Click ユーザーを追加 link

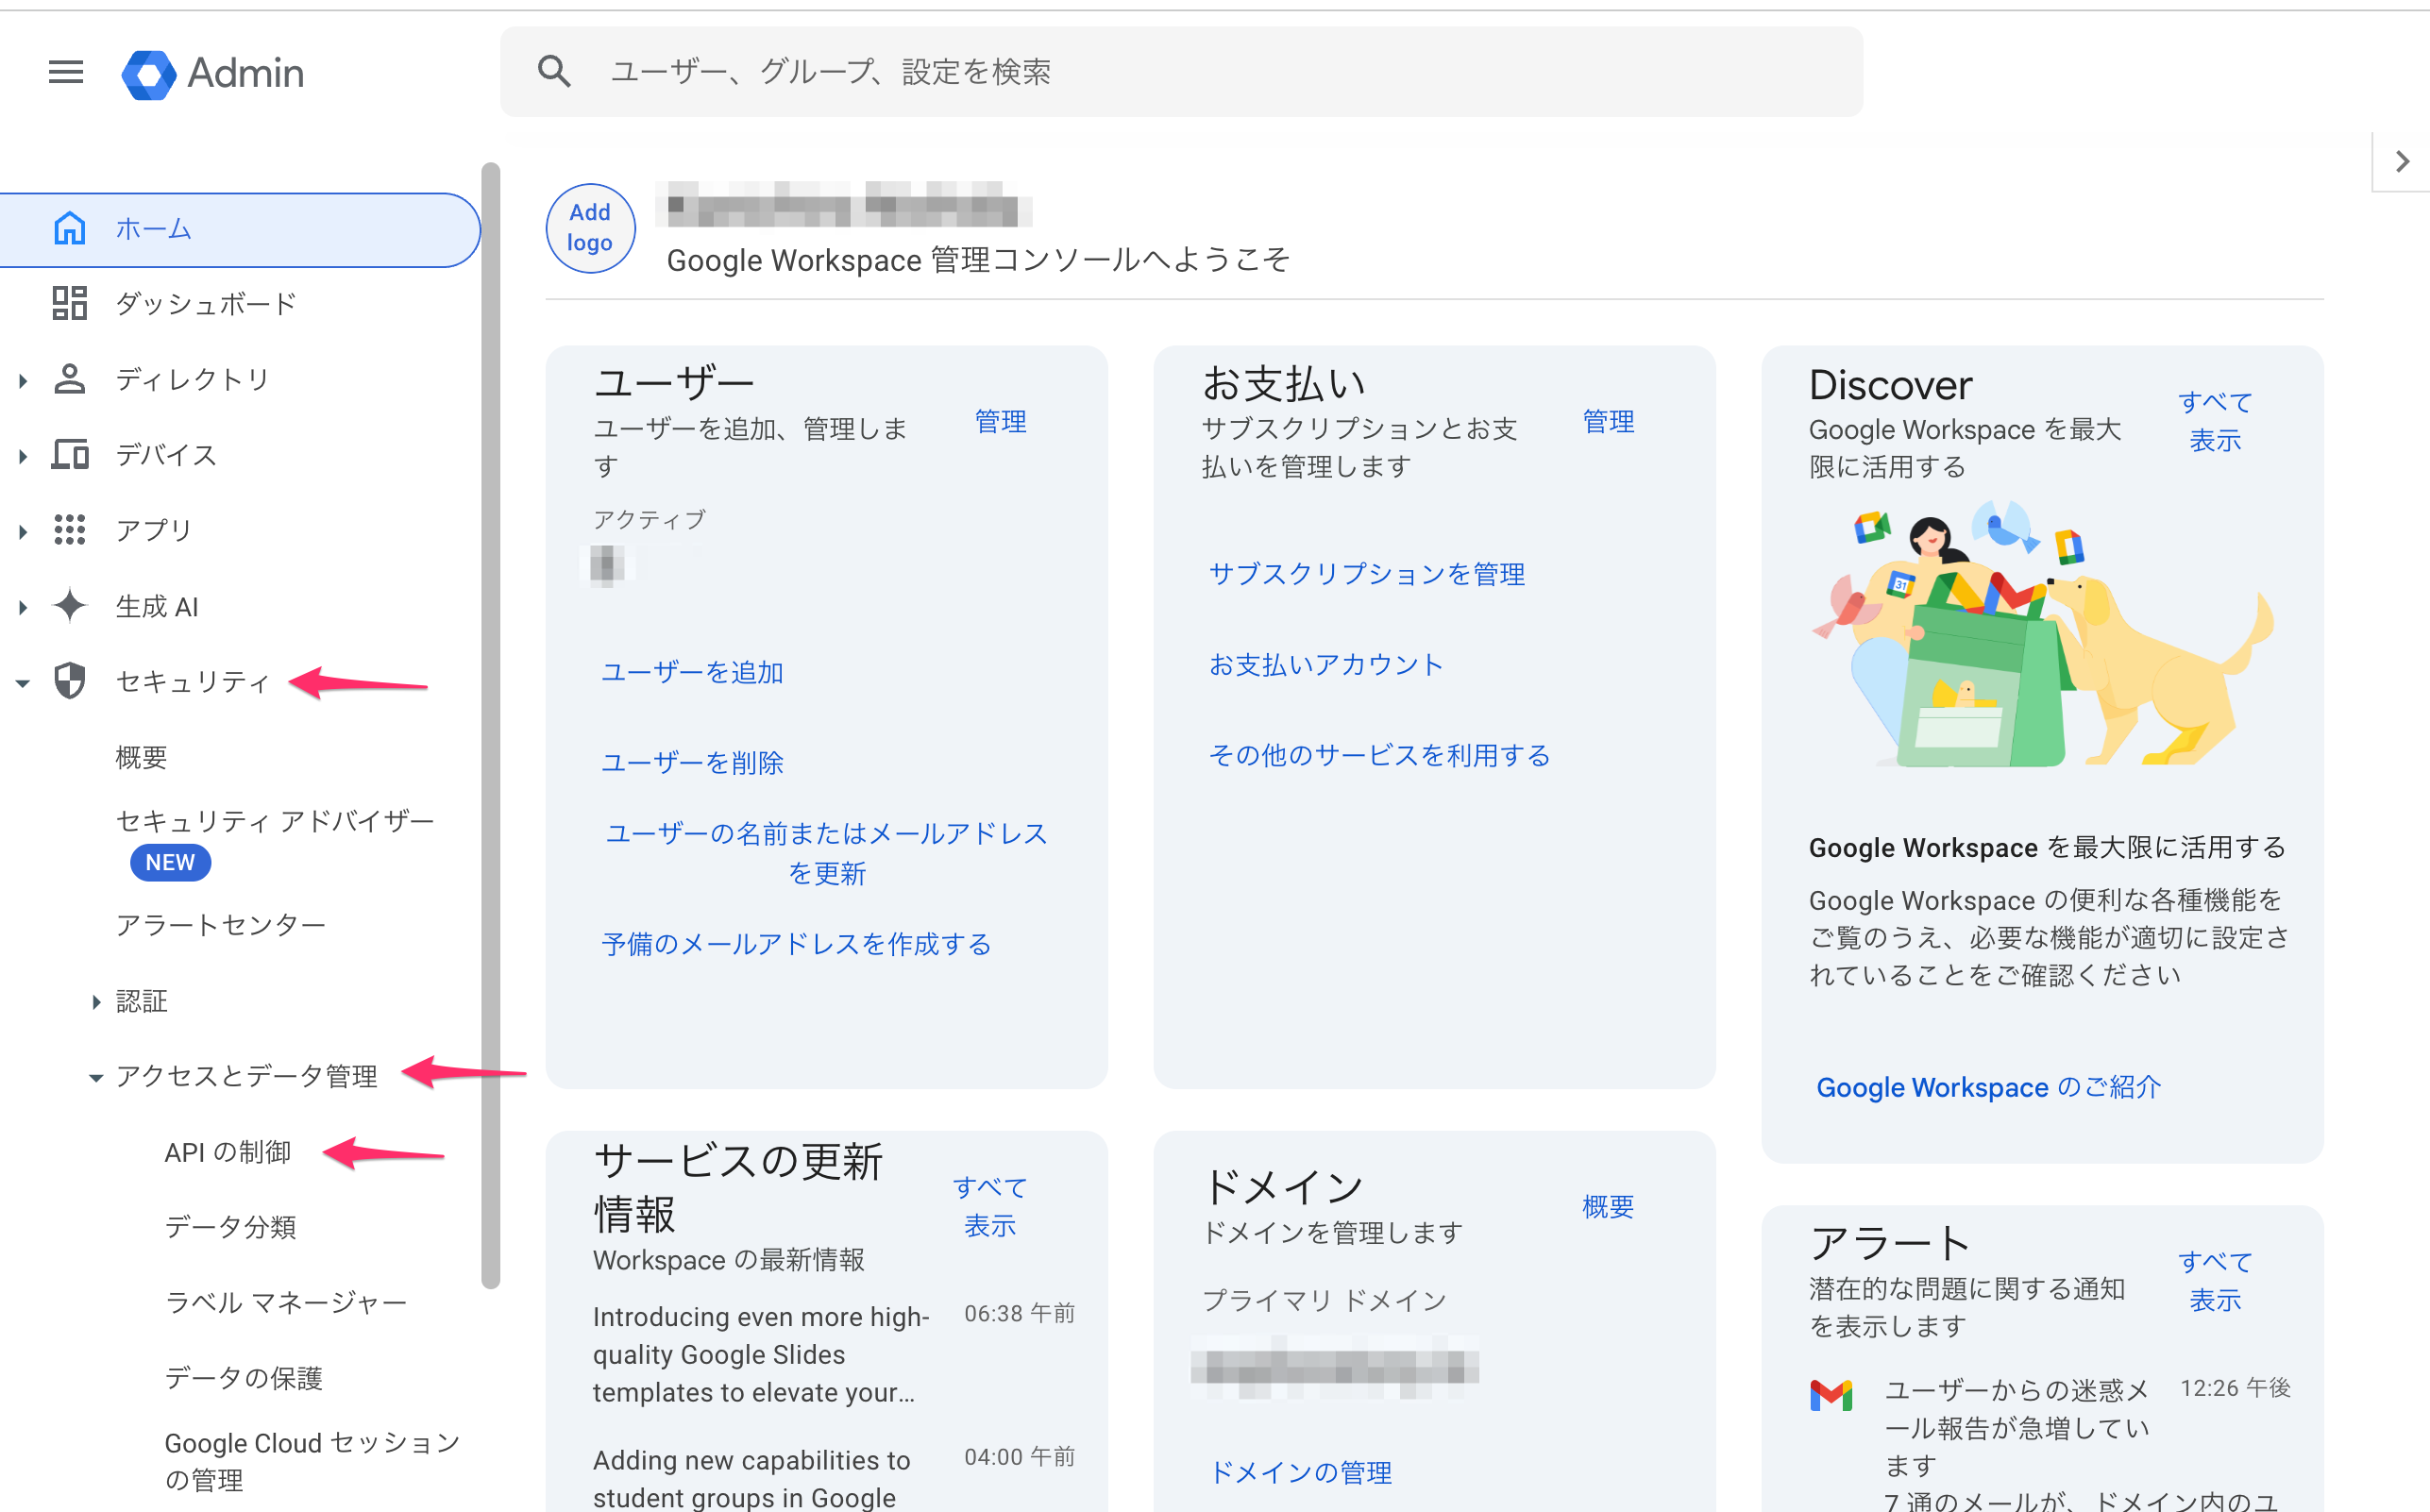692,672
